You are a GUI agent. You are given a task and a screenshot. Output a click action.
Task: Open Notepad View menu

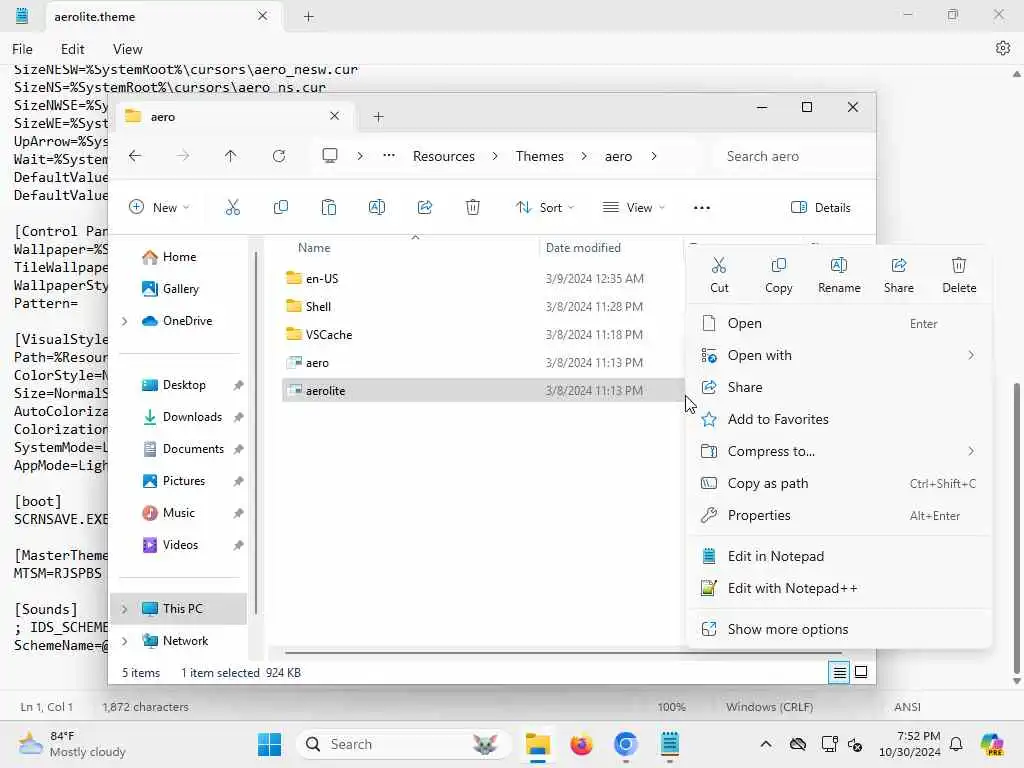click(127, 49)
